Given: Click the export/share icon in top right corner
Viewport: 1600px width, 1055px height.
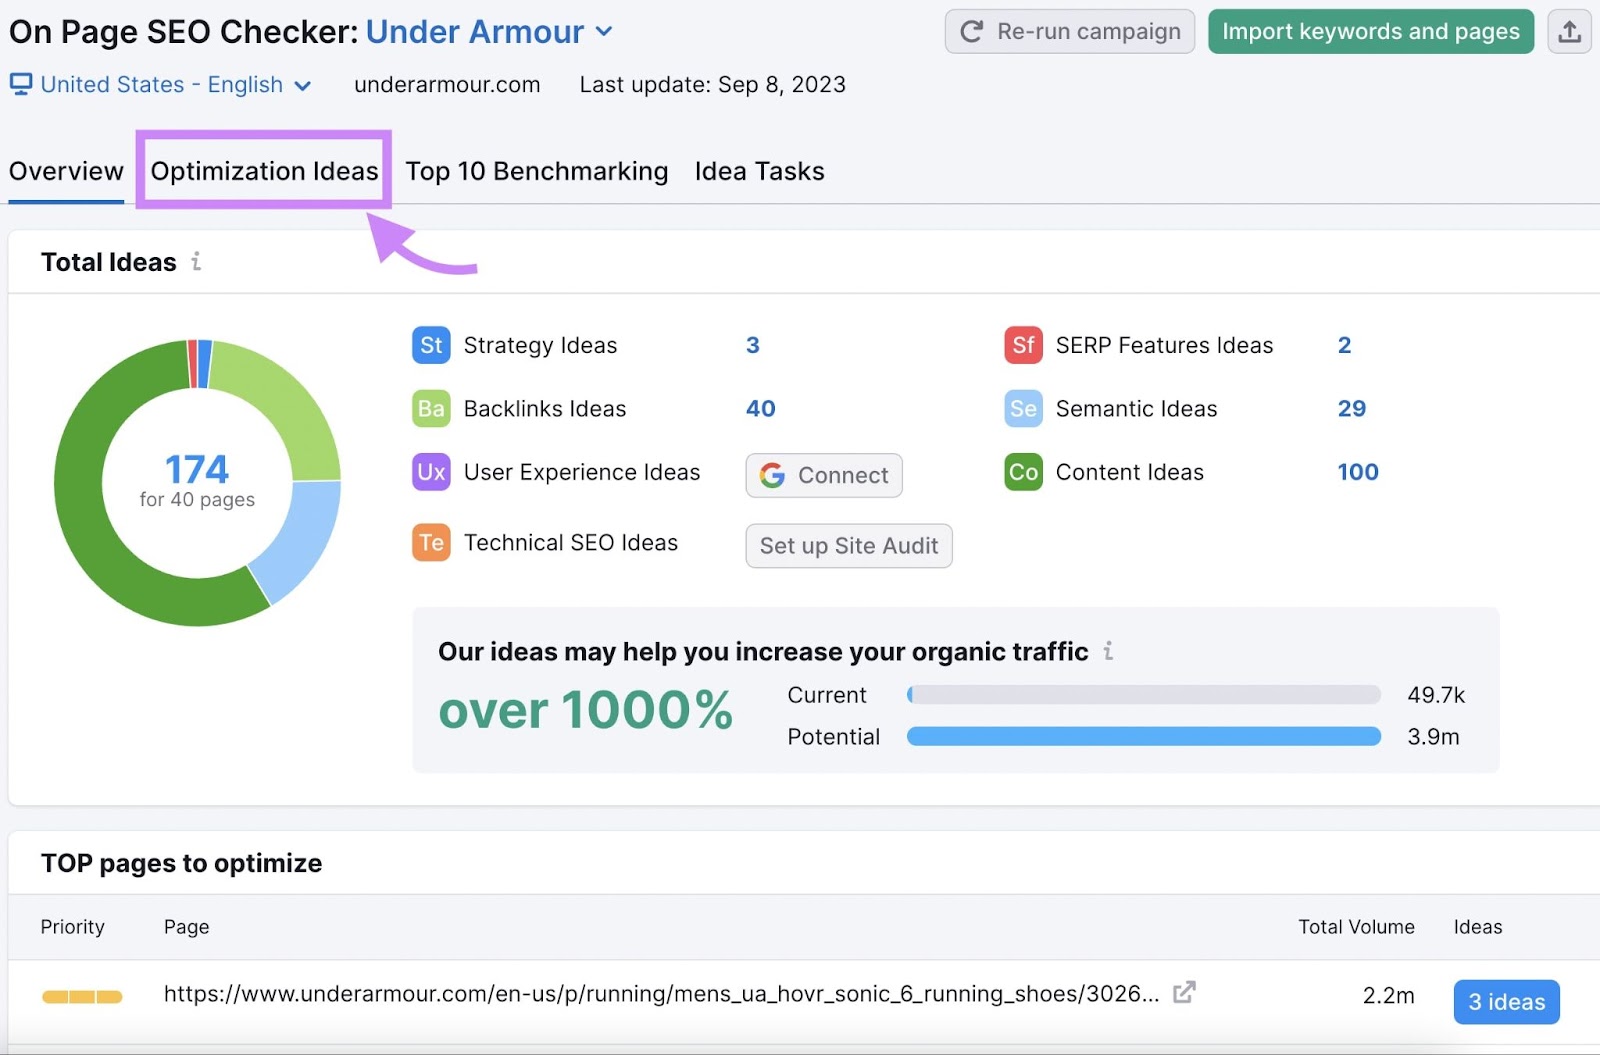Looking at the screenshot, I should [1569, 31].
